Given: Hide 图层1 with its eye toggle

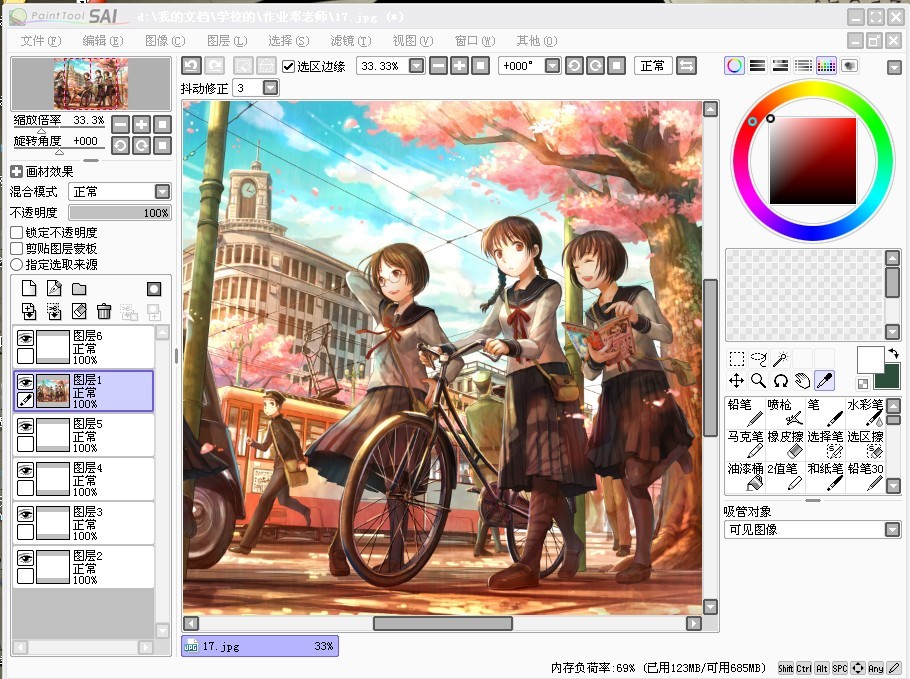Looking at the screenshot, I should 24,381.
